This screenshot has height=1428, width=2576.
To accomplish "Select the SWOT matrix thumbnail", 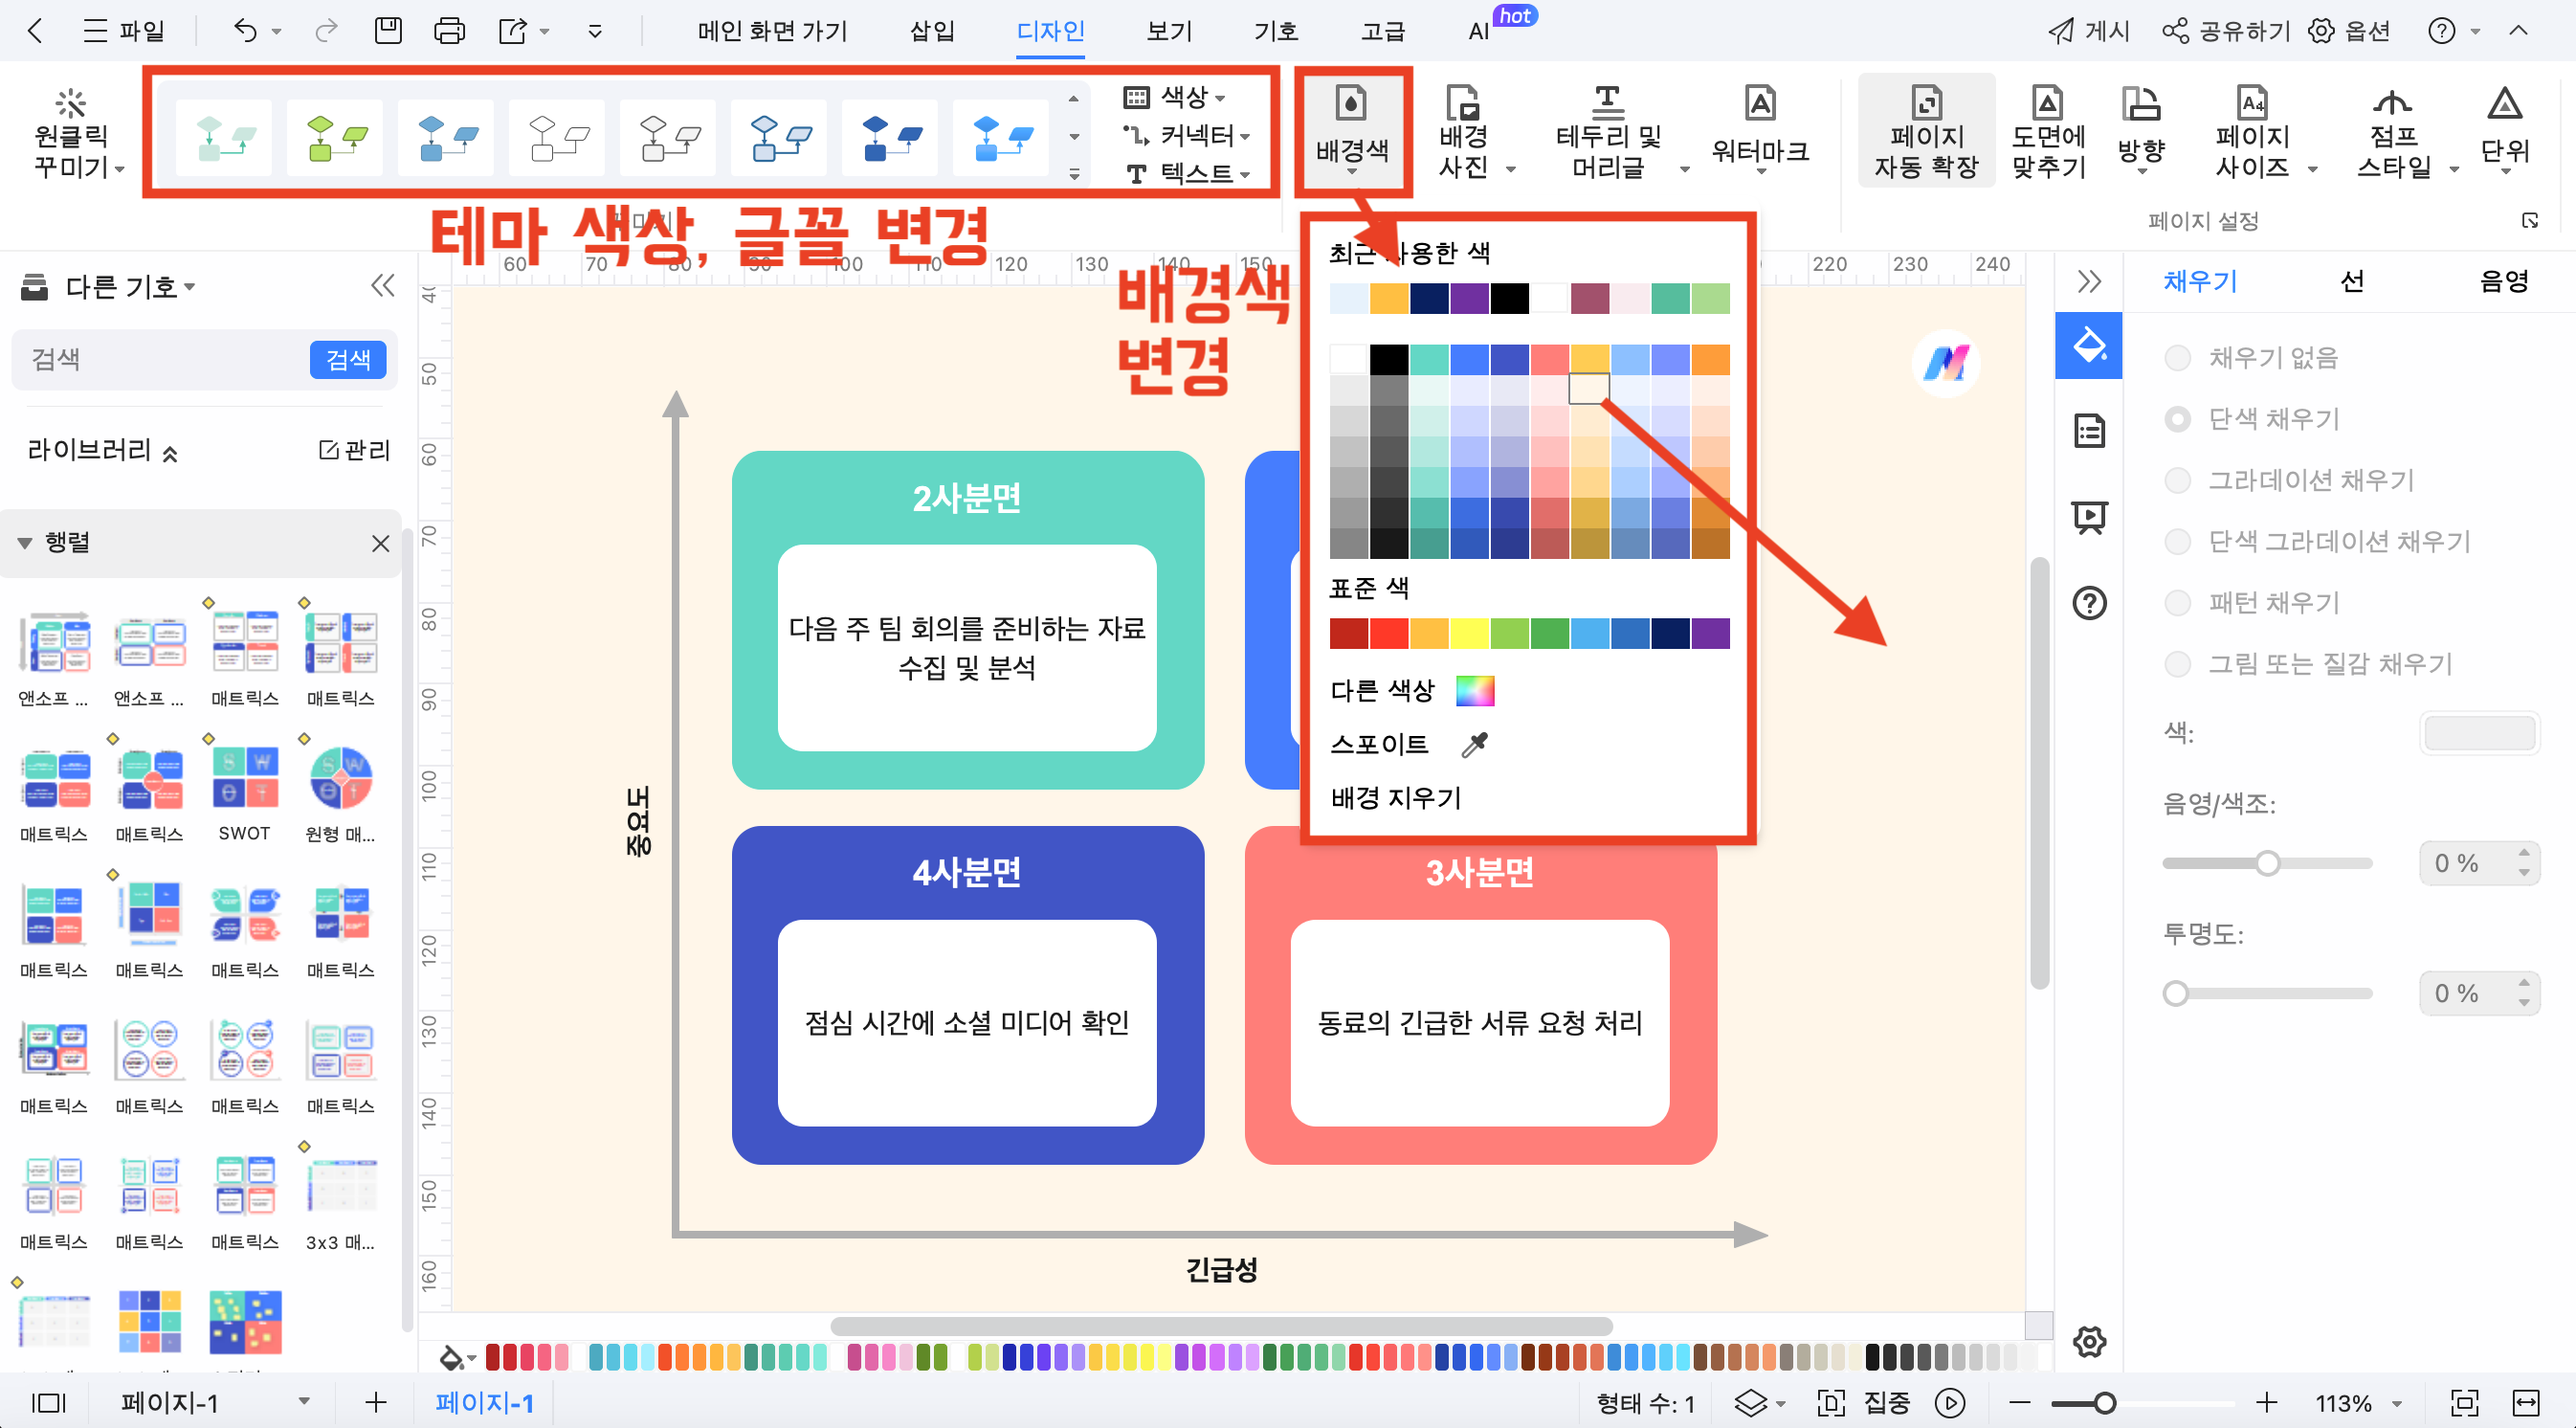I will click(244, 778).
